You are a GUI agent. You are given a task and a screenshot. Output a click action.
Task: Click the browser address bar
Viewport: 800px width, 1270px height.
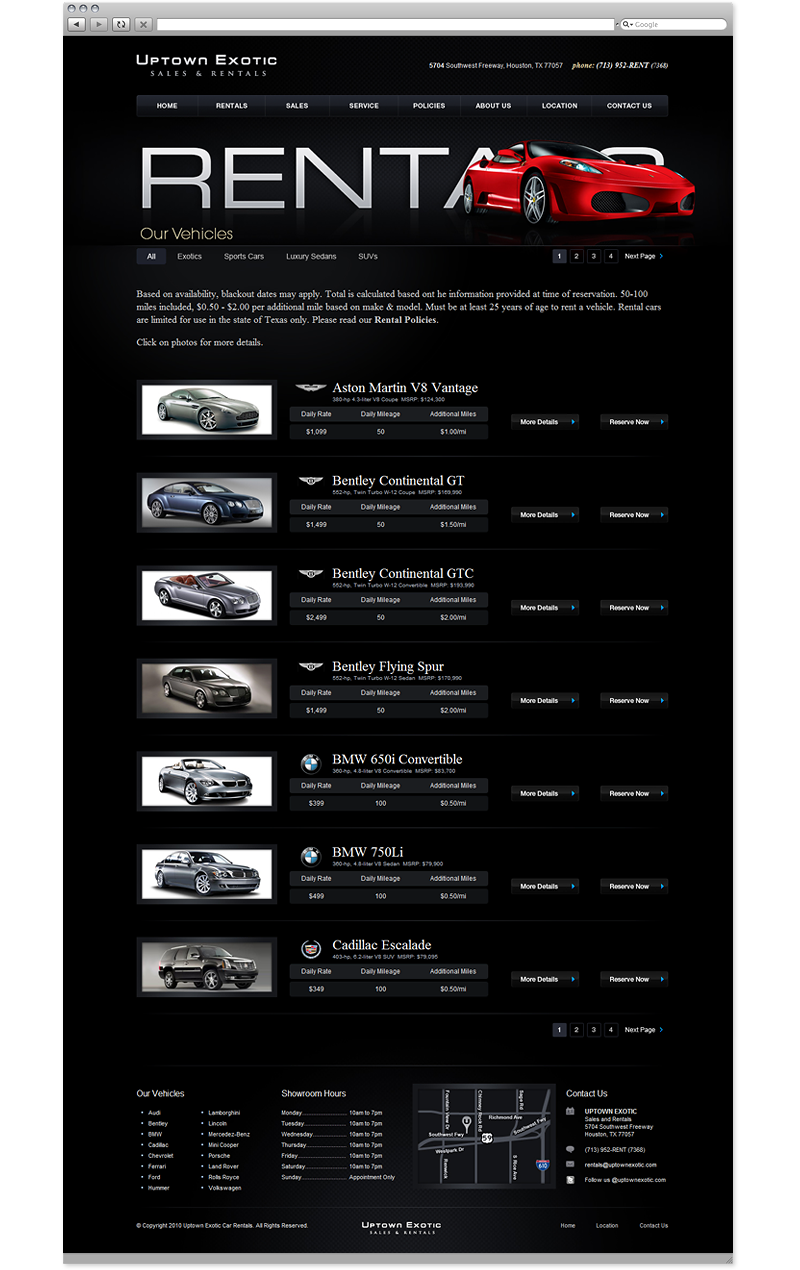pos(385,24)
